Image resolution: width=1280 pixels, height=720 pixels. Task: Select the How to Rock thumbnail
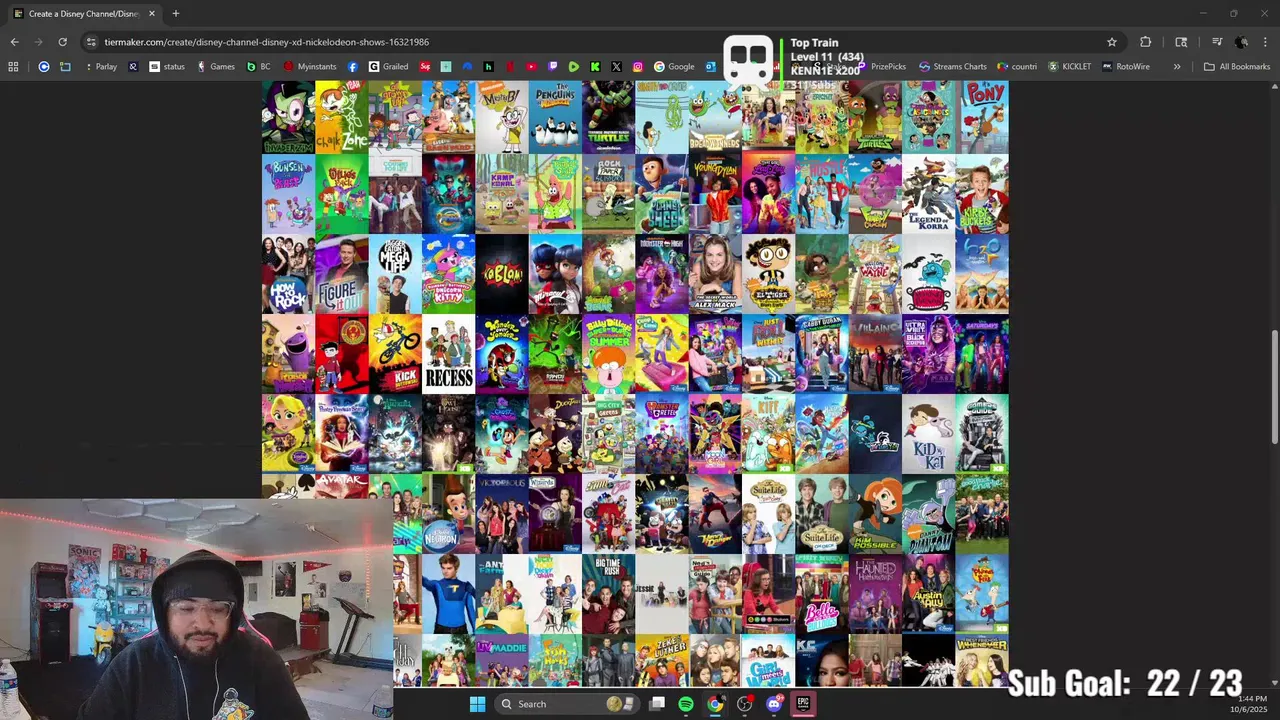tap(288, 274)
